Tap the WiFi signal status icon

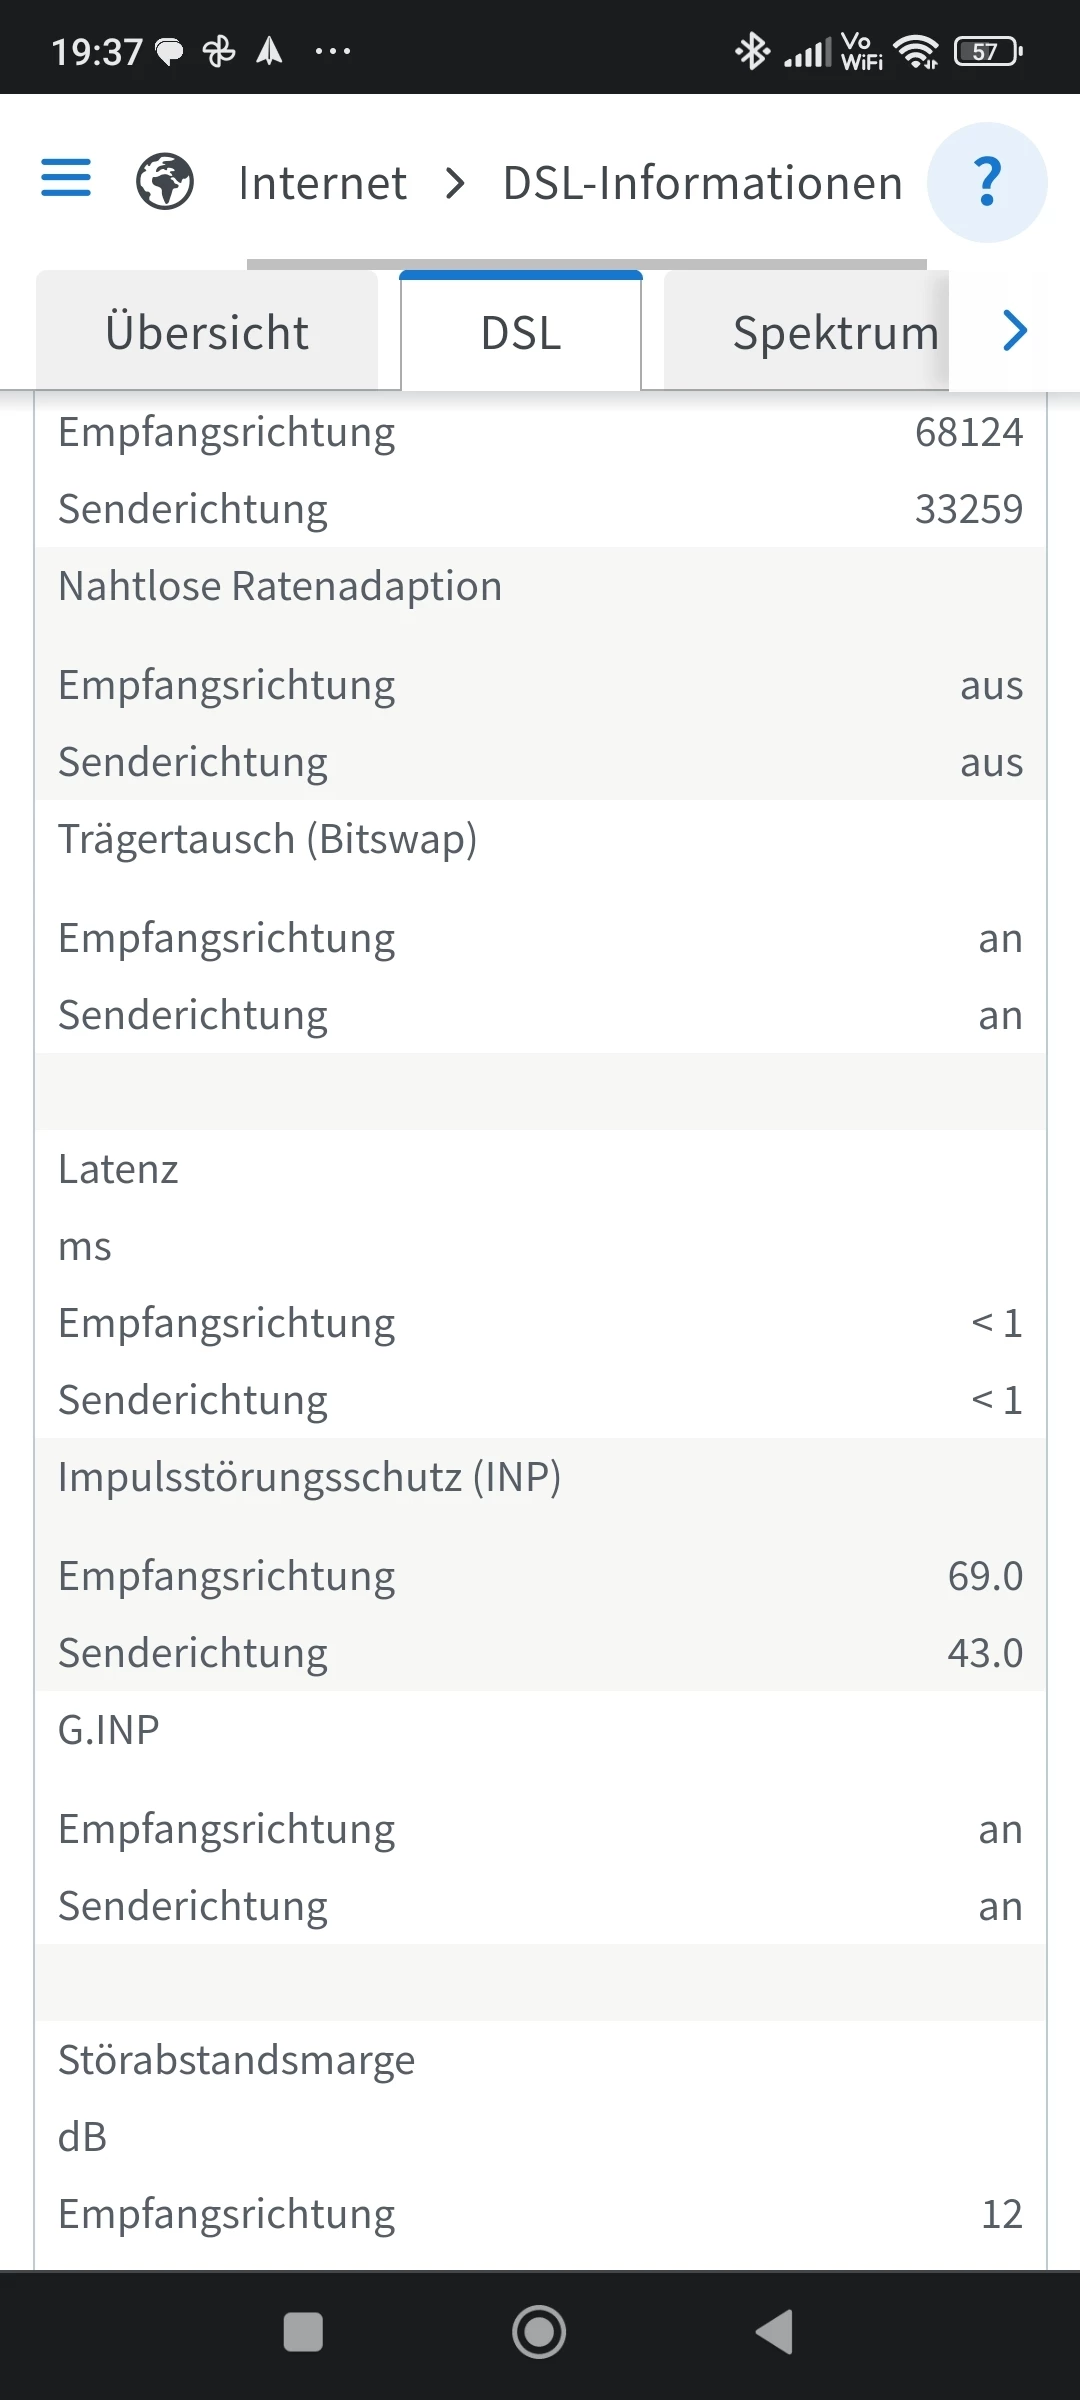pyautogui.click(x=916, y=51)
